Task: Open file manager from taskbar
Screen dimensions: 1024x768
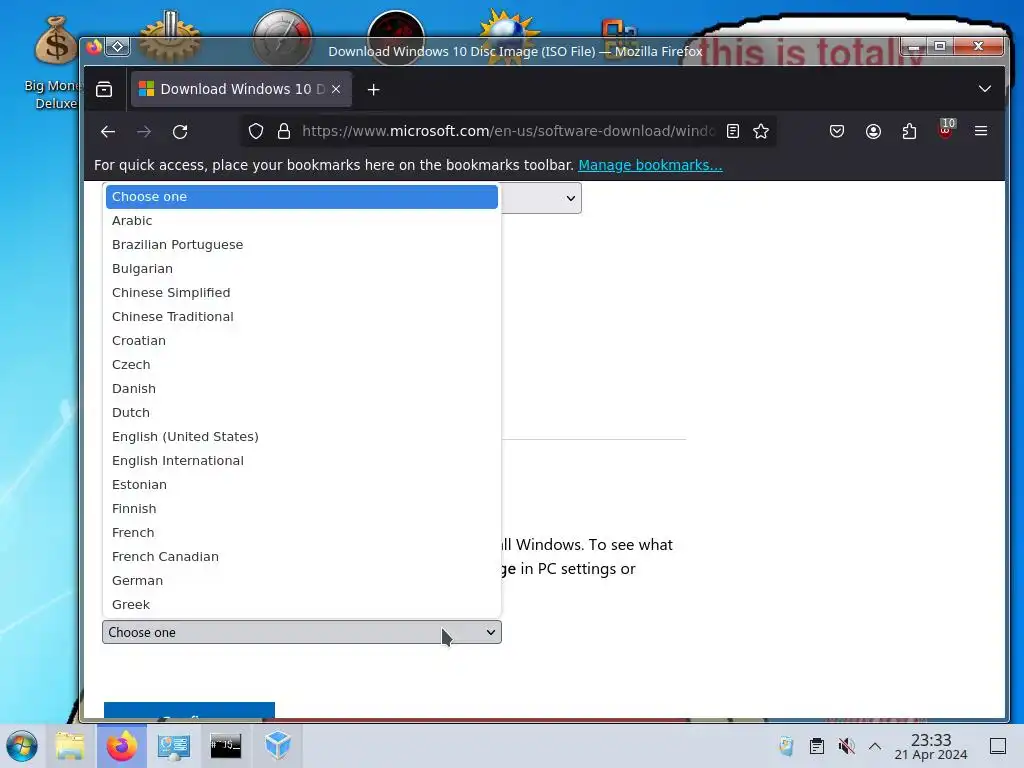Action: coord(70,746)
